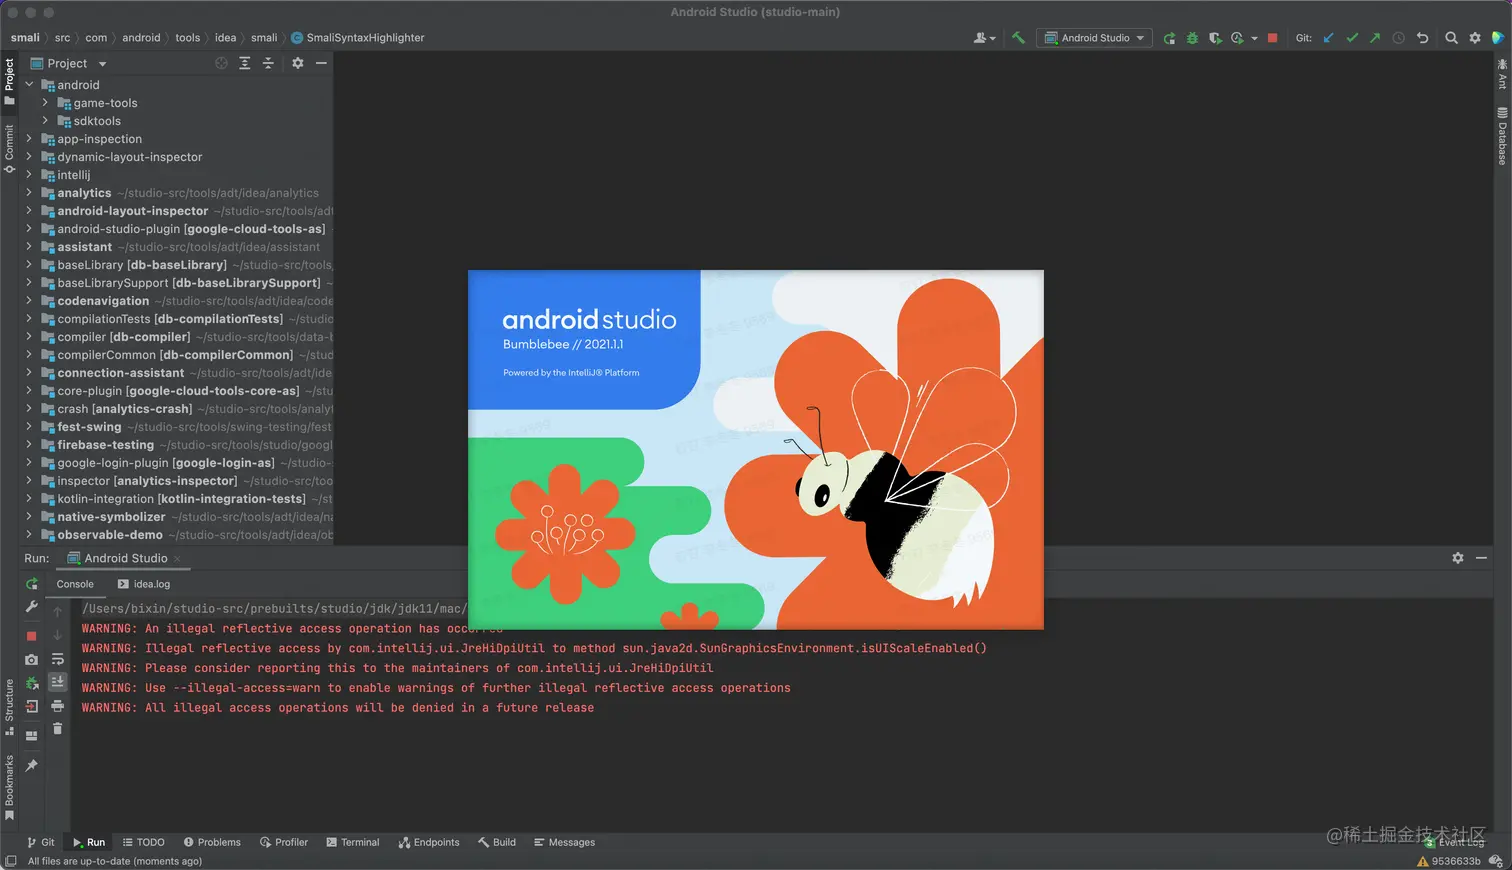Open Search Everywhere magnifier icon

[x=1451, y=38]
